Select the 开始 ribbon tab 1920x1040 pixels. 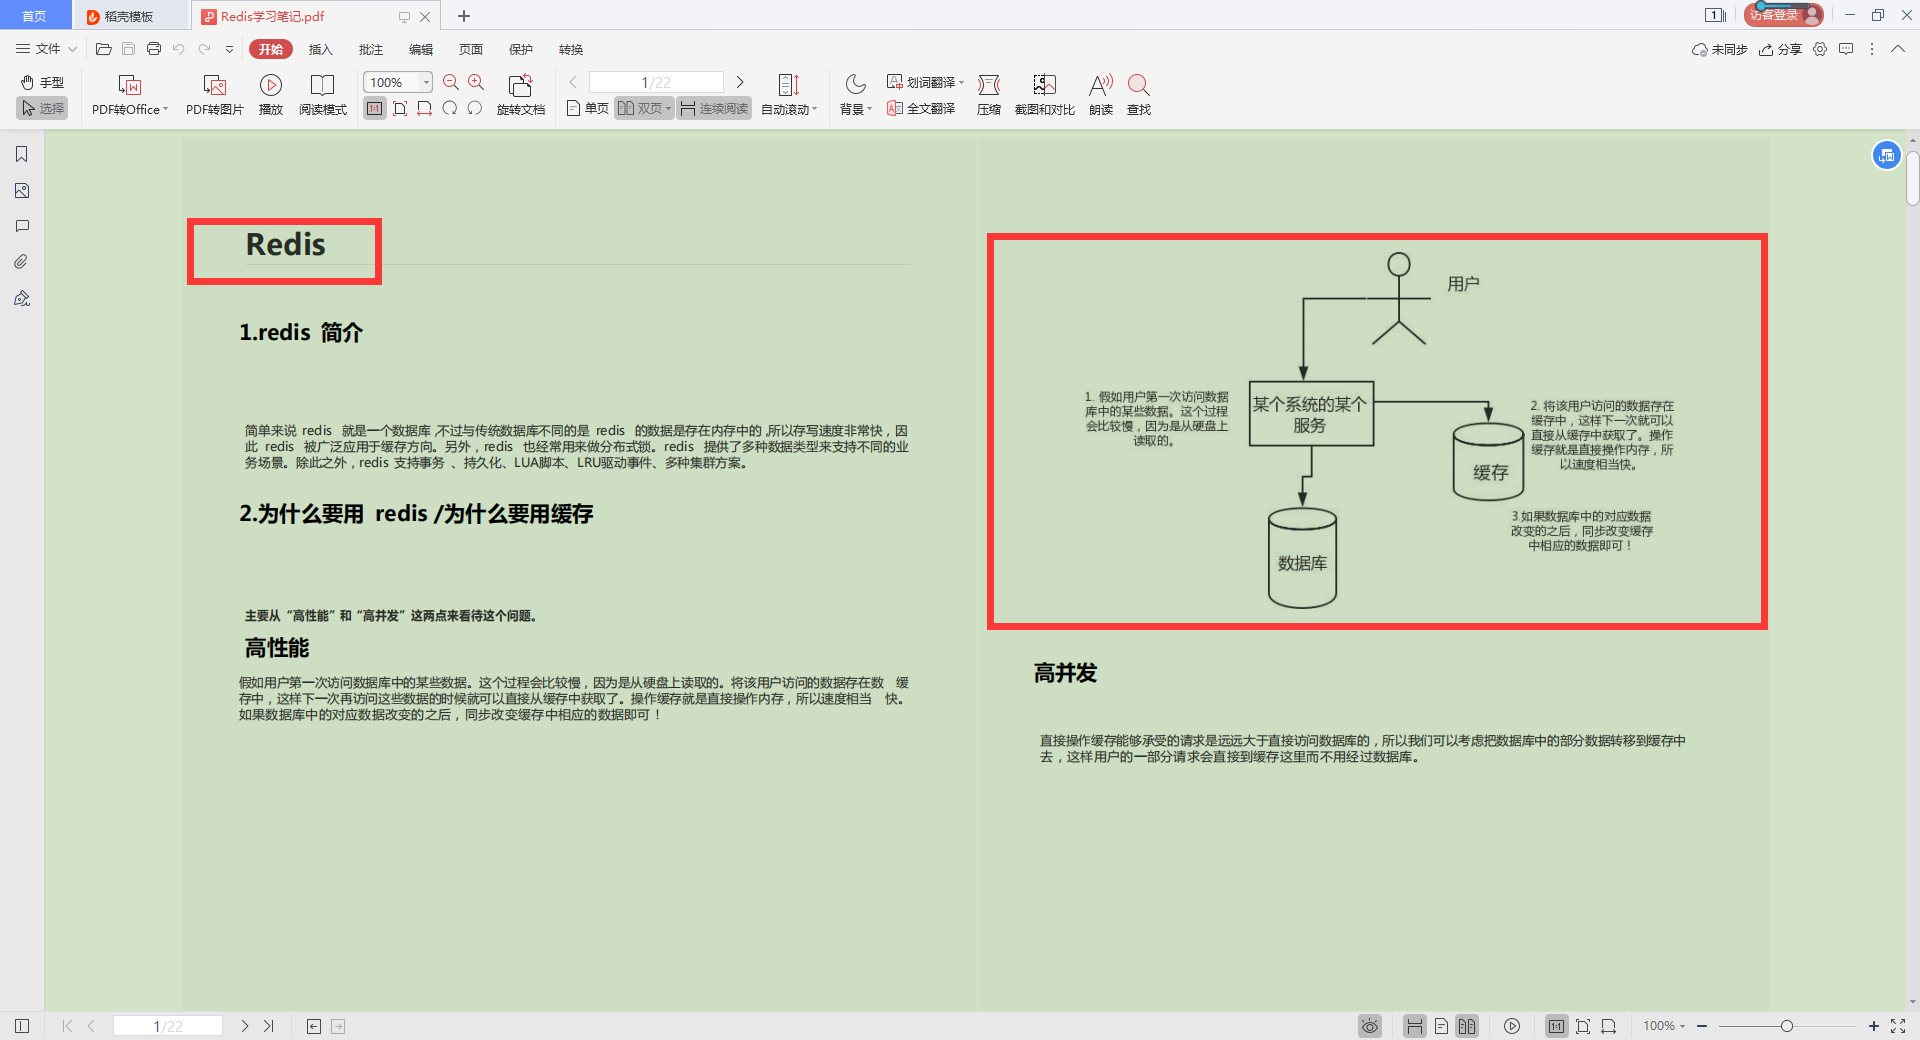271,49
